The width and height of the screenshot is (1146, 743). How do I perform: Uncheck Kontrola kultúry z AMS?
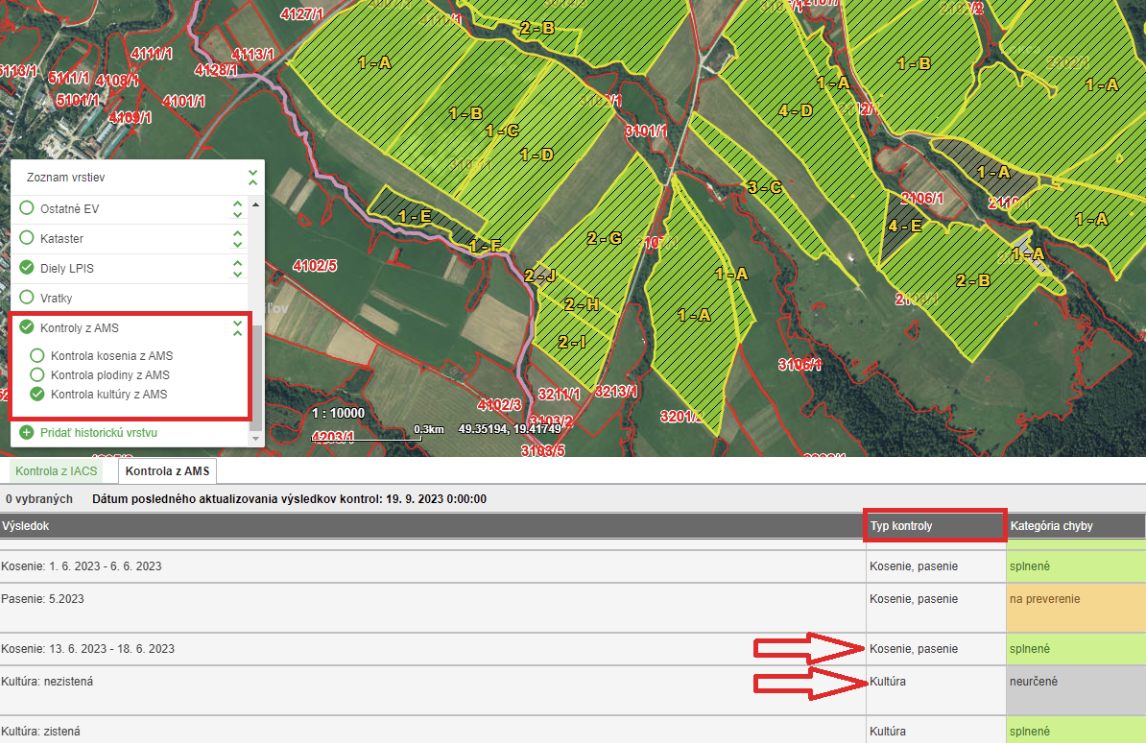[37, 395]
